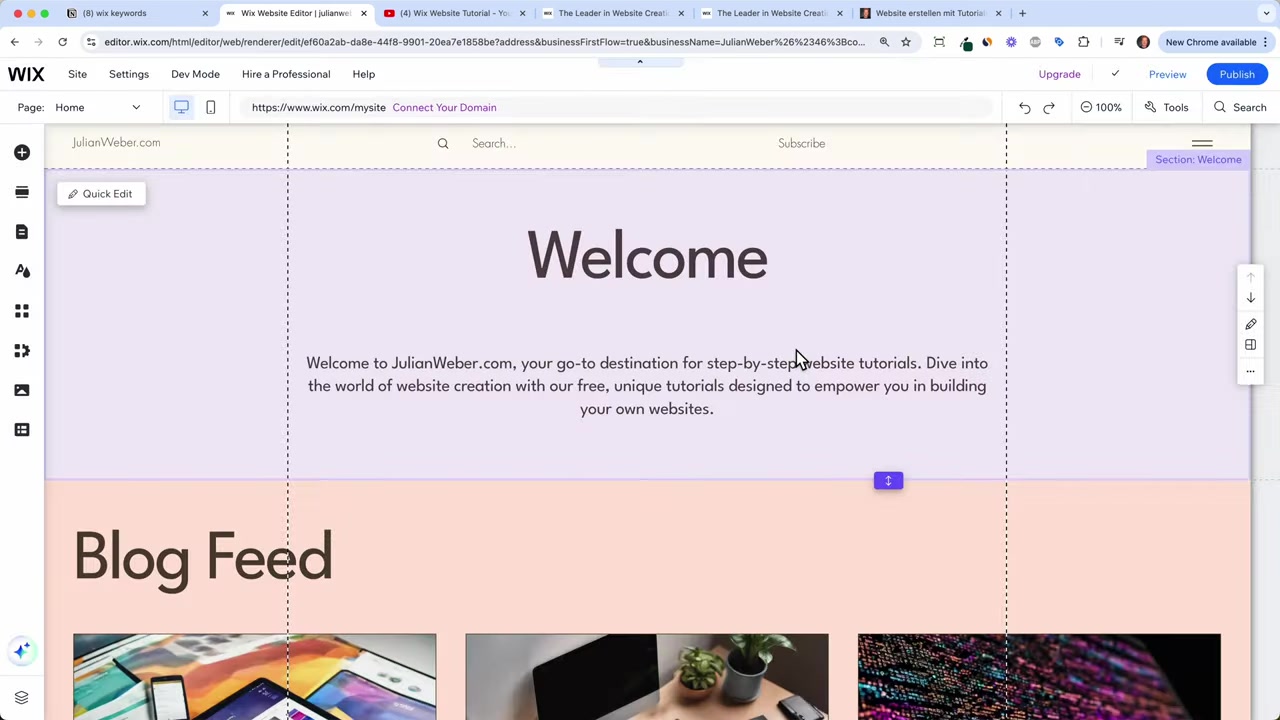Click Connect Your Domain link
The height and width of the screenshot is (720, 1280).
pos(444,107)
